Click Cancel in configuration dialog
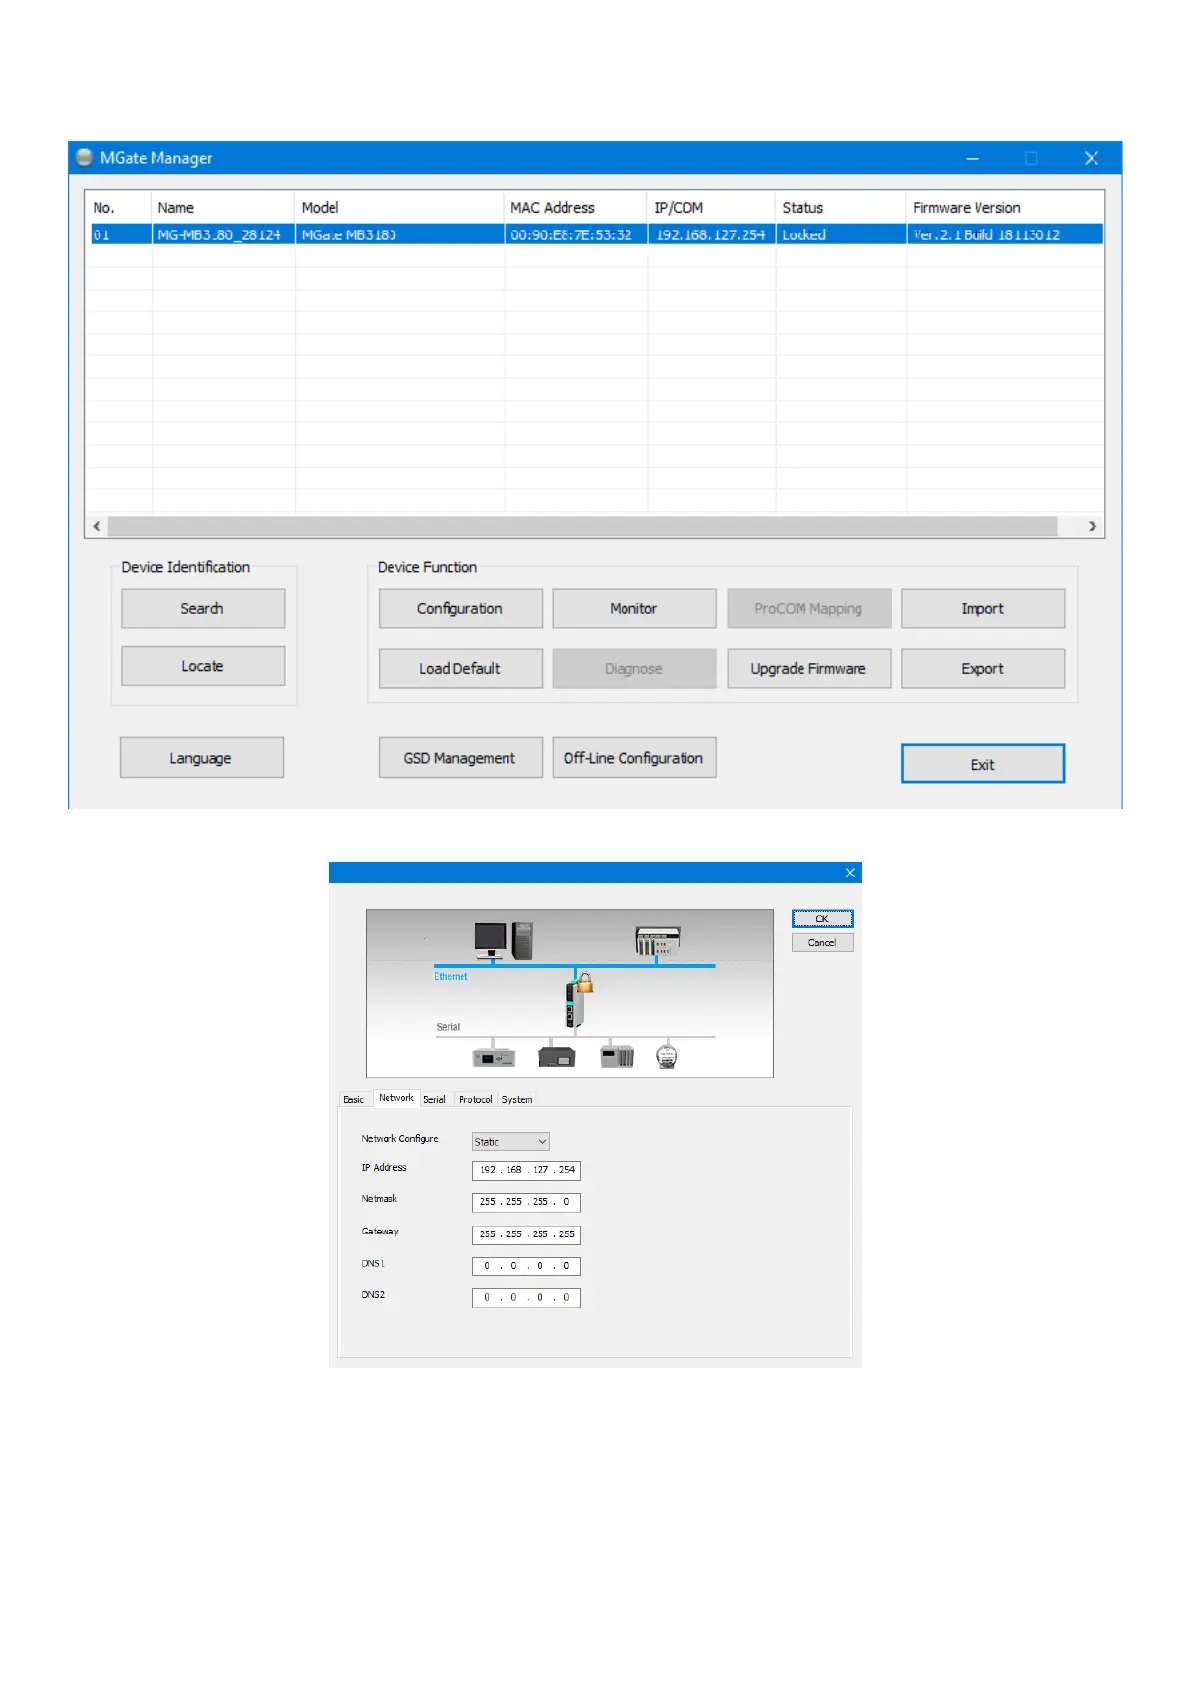 (x=822, y=943)
